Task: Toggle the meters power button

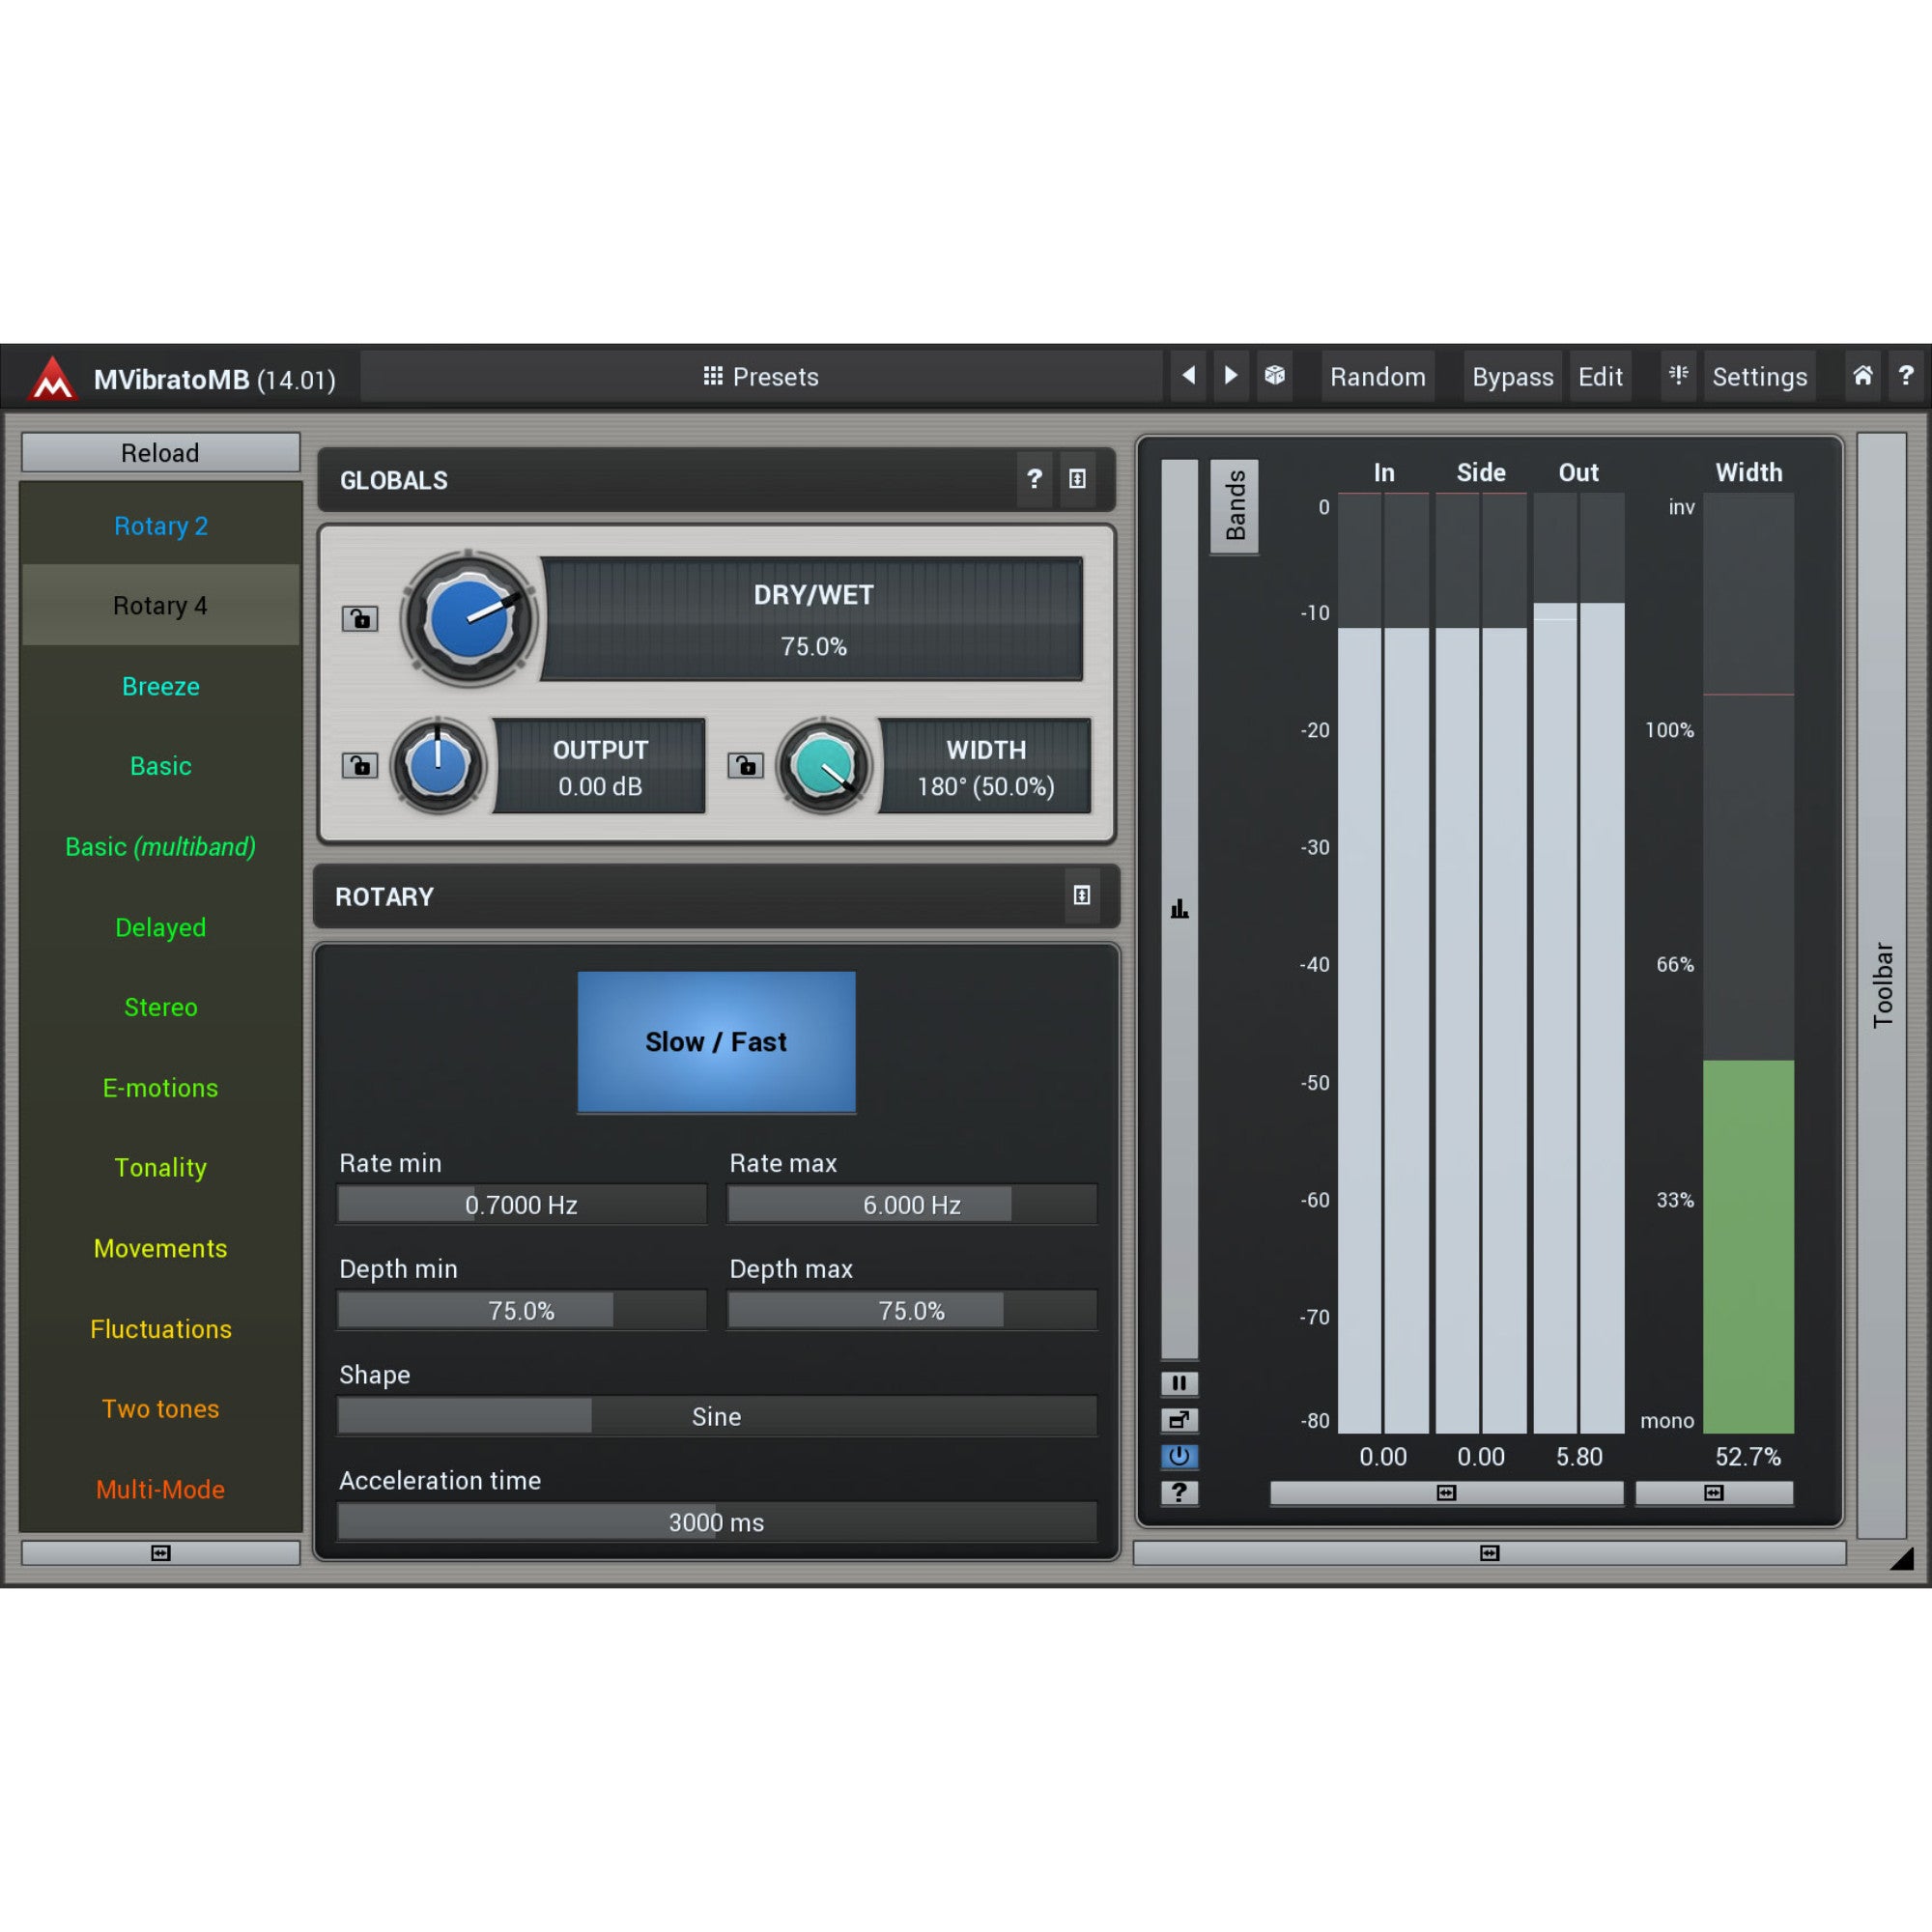Action: [1180, 1456]
